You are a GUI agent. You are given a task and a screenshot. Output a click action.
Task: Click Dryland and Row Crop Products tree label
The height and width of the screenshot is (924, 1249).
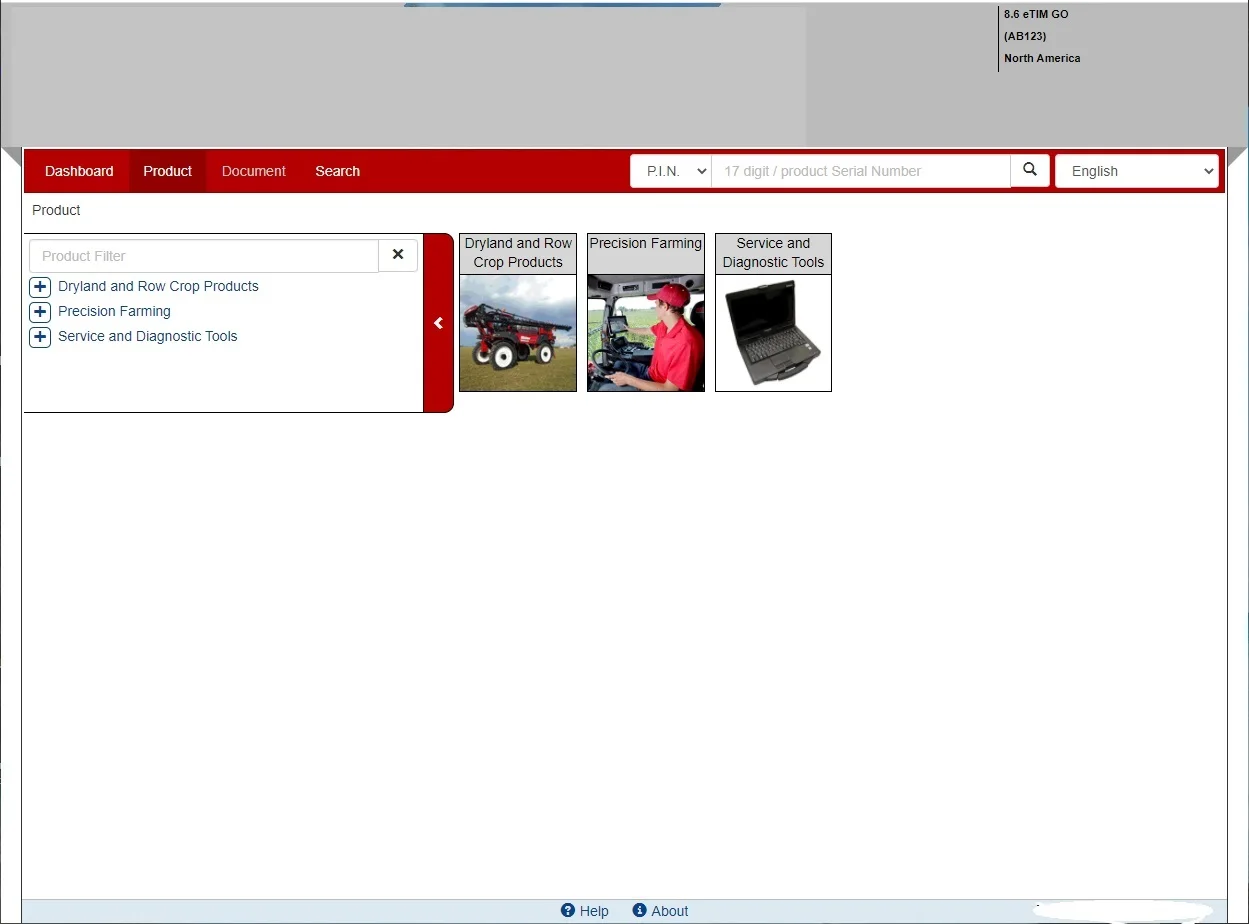tap(158, 286)
